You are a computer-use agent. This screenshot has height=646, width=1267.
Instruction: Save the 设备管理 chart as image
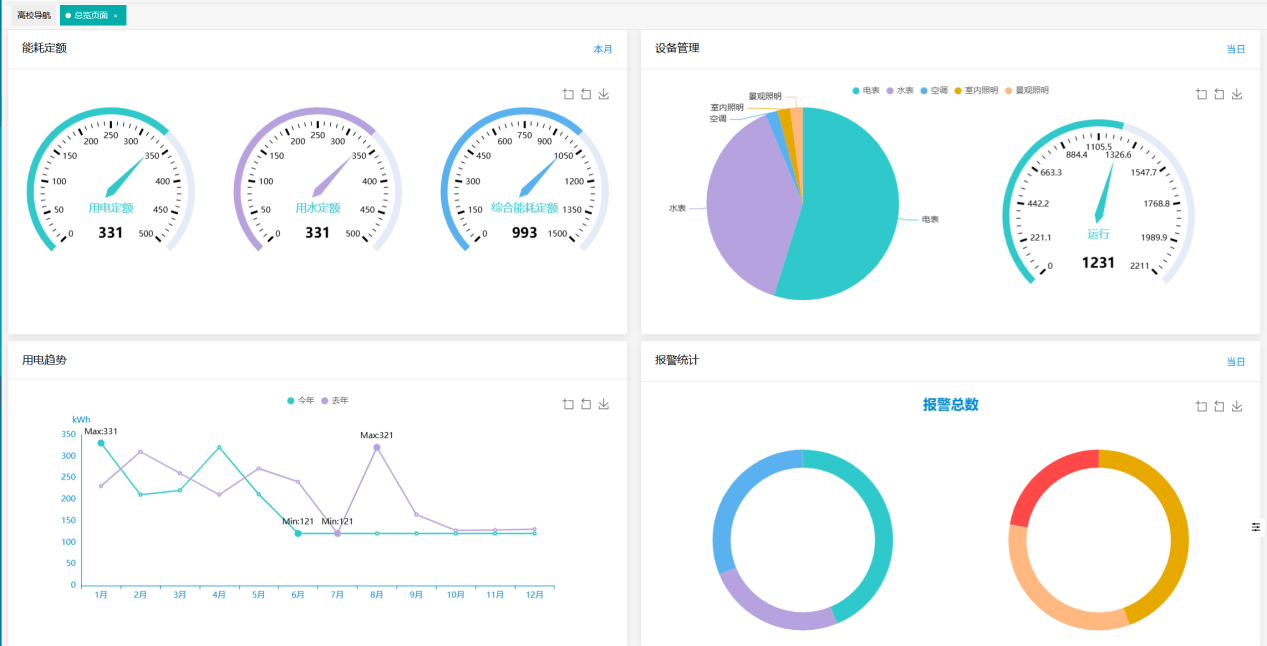1237,94
